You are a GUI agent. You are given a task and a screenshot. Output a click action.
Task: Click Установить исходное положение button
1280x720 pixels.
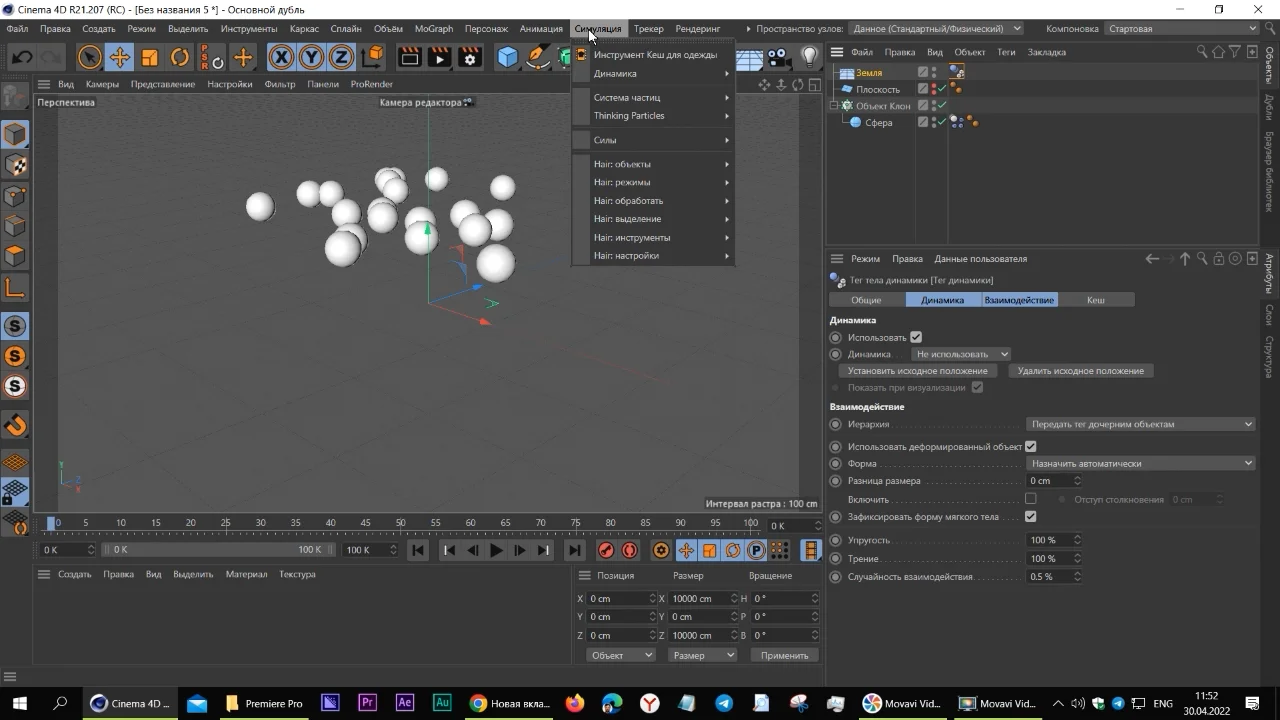coord(917,370)
